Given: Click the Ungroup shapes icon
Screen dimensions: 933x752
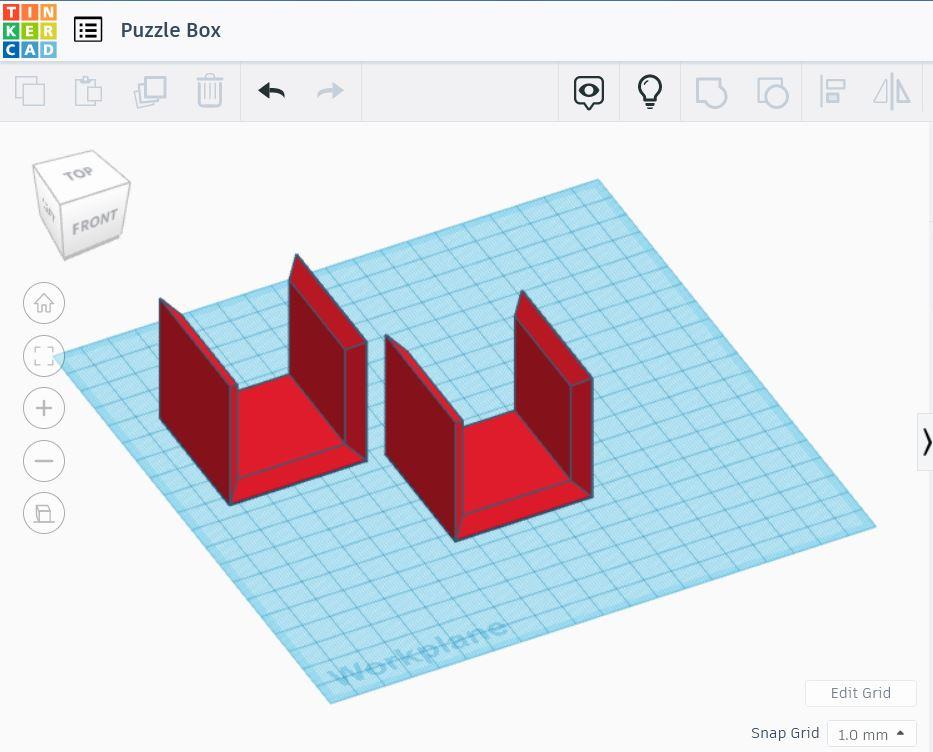Looking at the screenshot, I should pos(772,92).
